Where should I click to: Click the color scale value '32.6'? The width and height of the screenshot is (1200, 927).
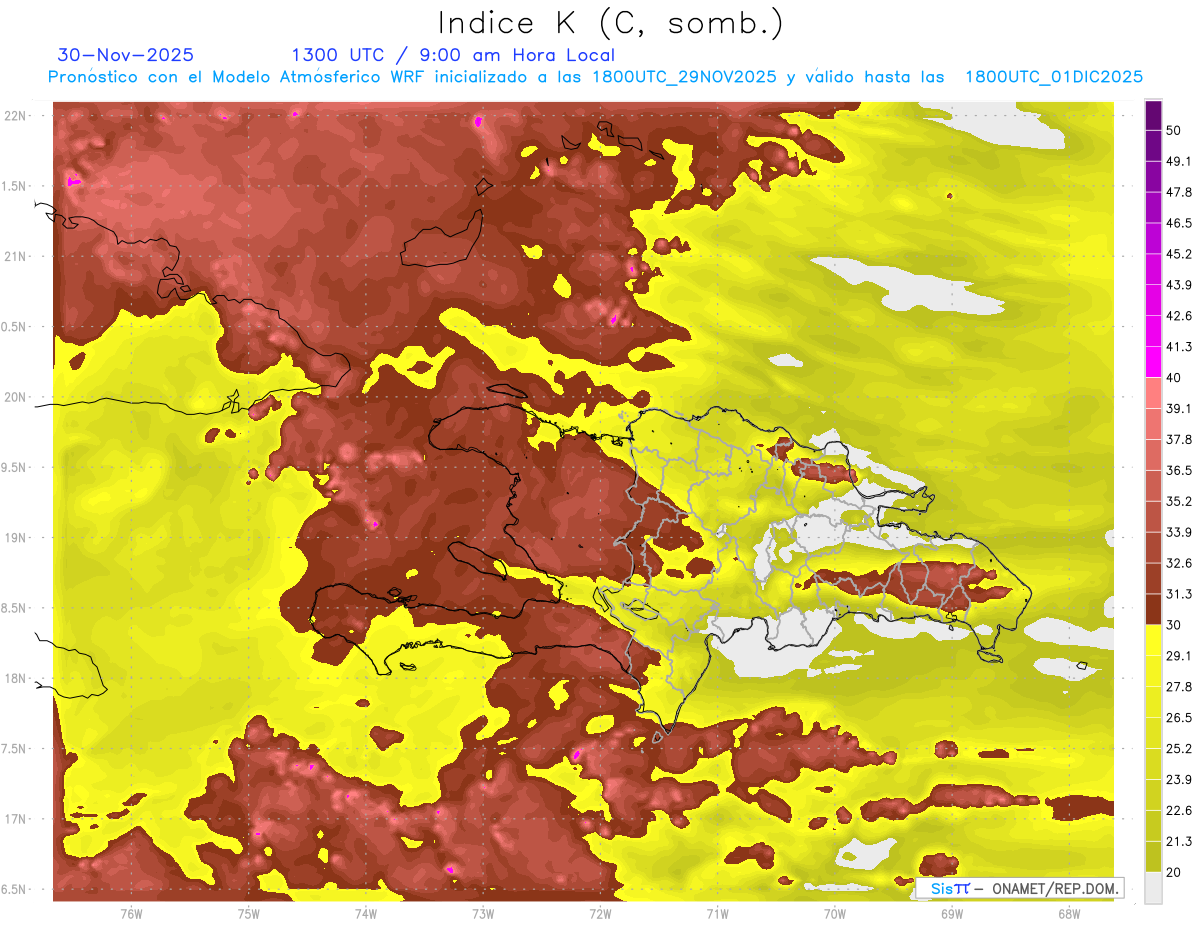click(1180, 563)
